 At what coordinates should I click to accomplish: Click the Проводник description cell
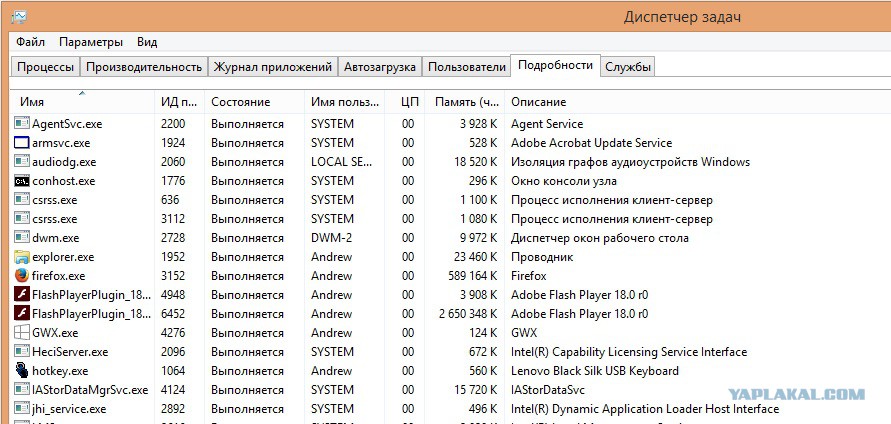542,257
